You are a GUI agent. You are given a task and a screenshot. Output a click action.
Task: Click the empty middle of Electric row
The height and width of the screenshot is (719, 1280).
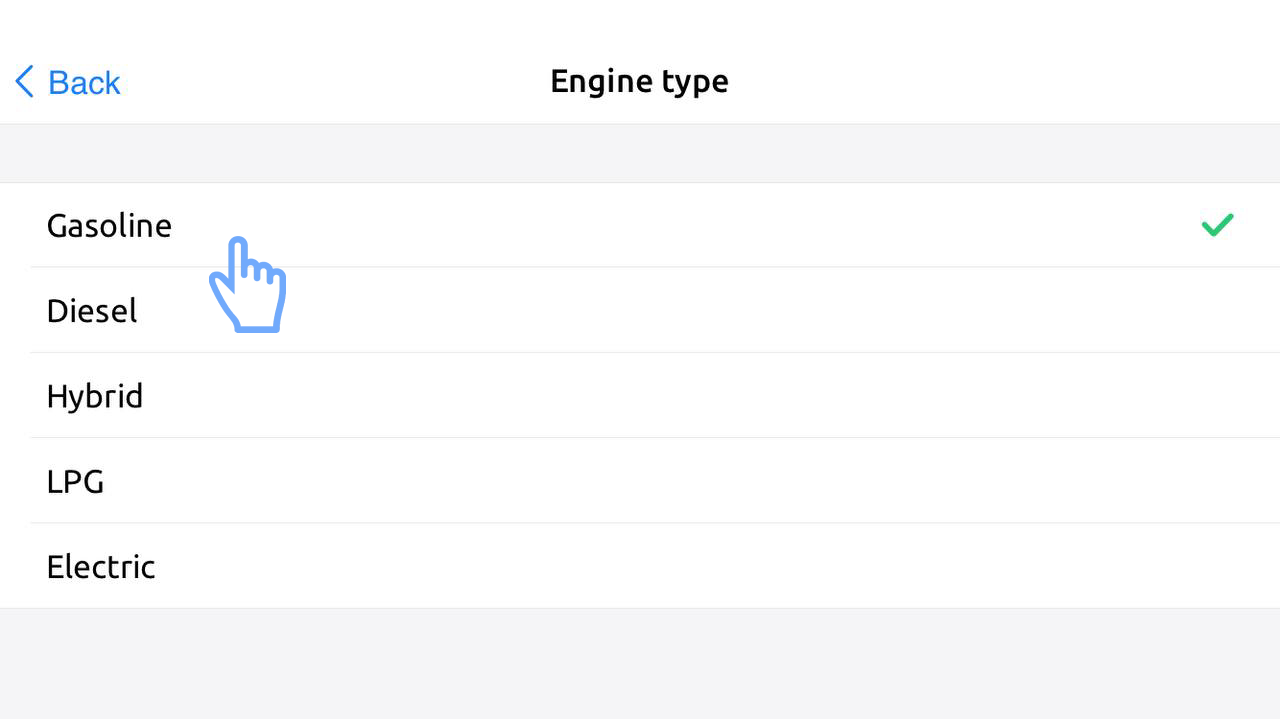tap(640, 566)
